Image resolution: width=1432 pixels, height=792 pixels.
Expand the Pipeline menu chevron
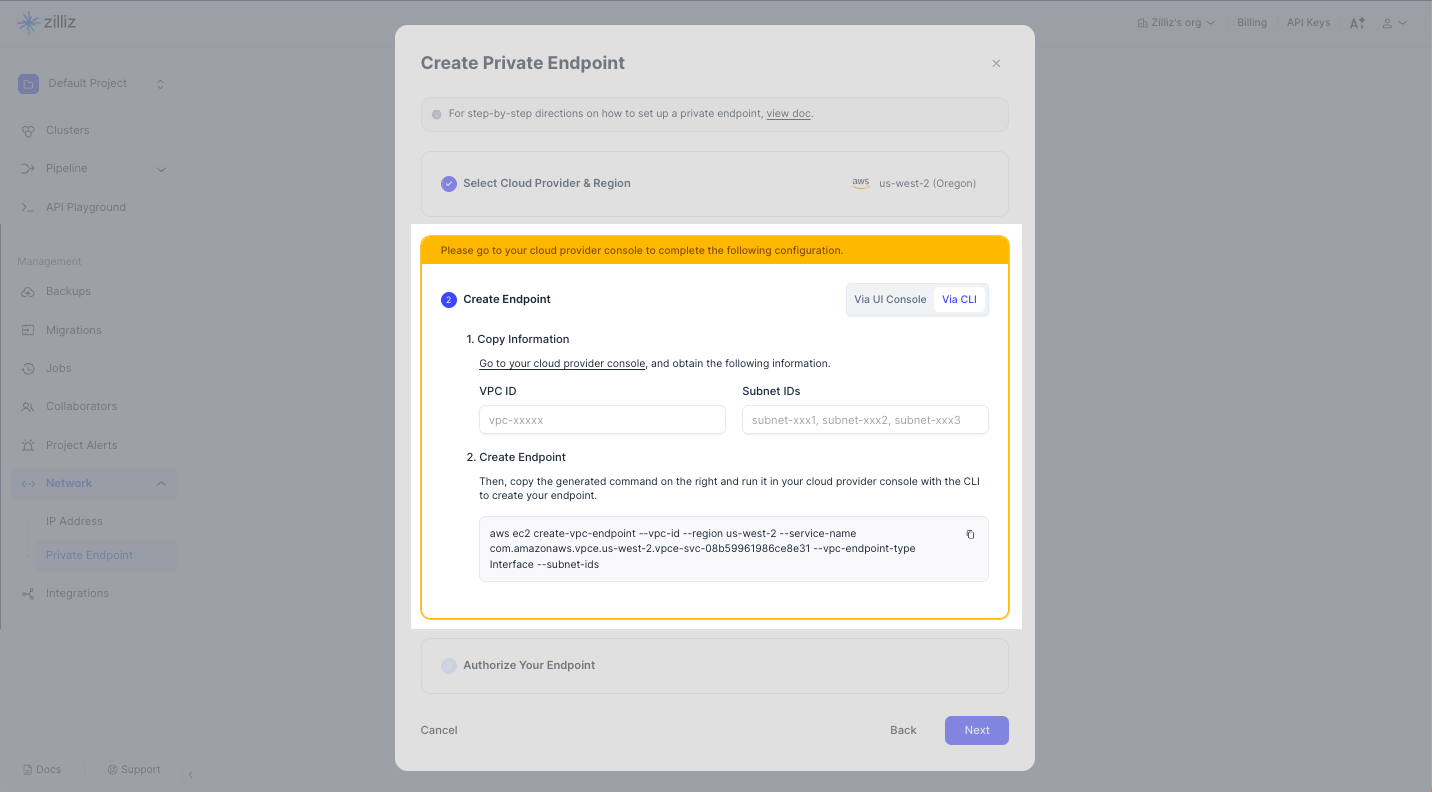pos(161,169)
